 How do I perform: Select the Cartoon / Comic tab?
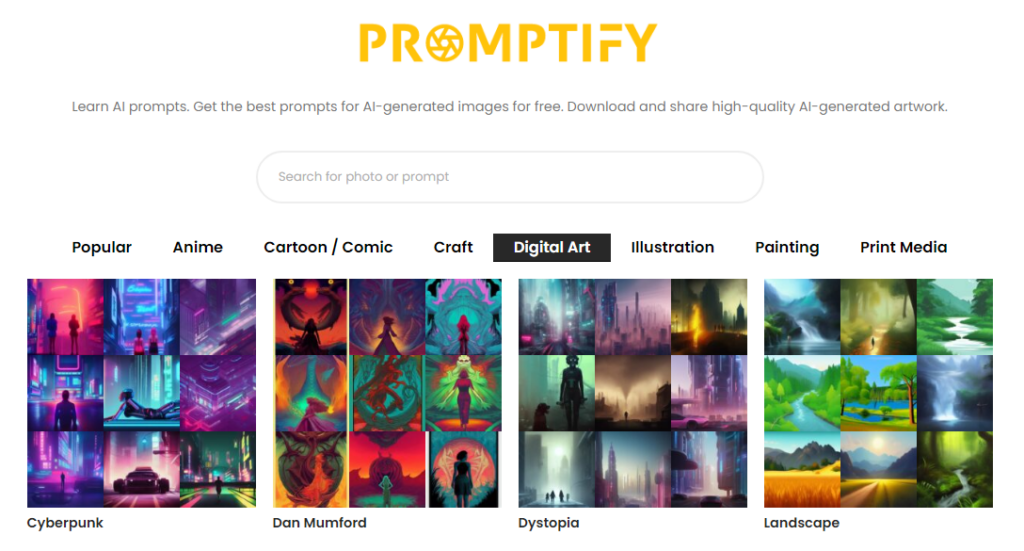tap(328, 247)
